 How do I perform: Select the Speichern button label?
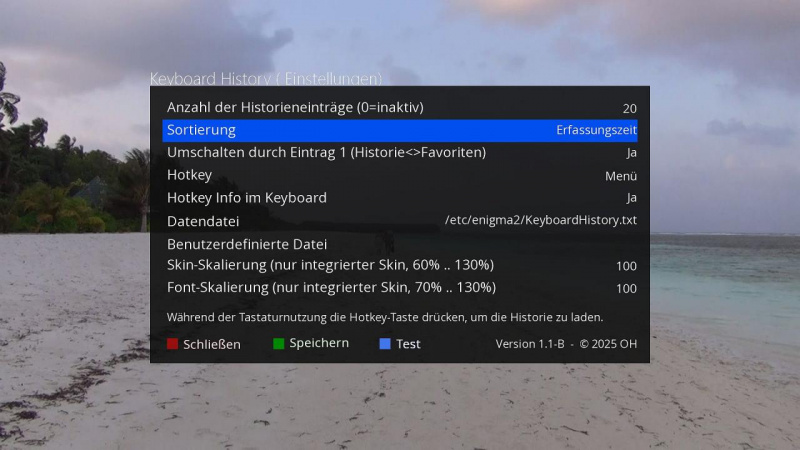(x=319, y=343)
